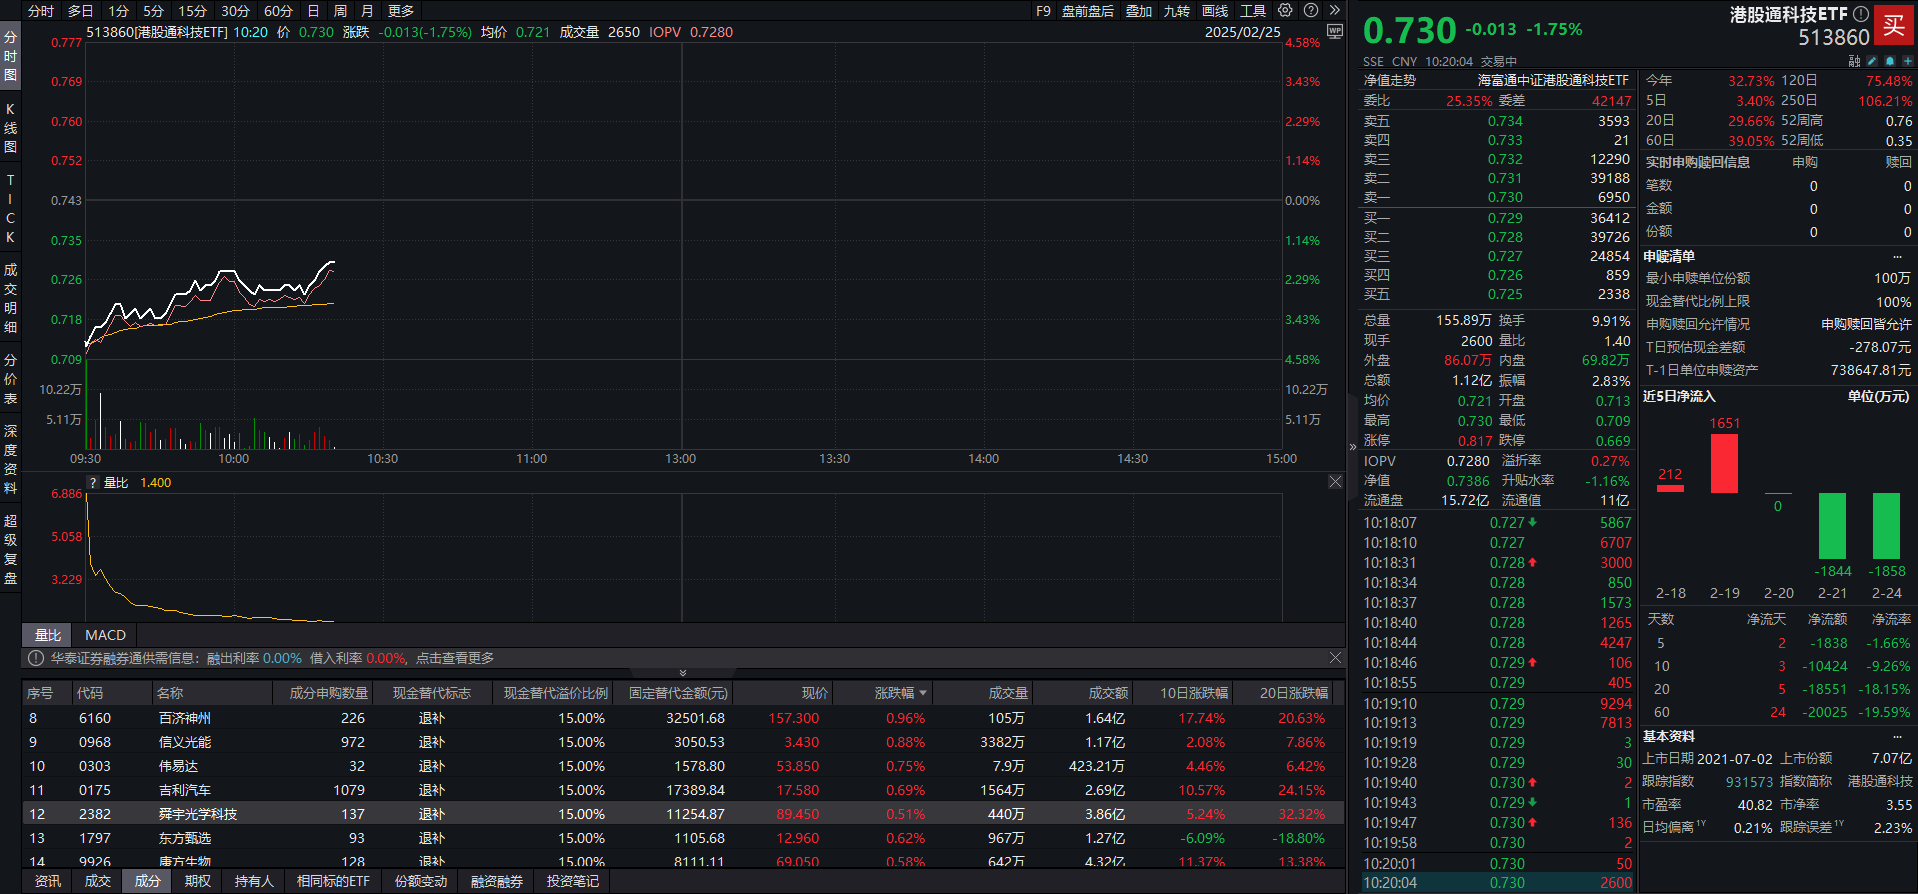Click the info icon beside 港股通科技ETF title

tap(1861, 14)
